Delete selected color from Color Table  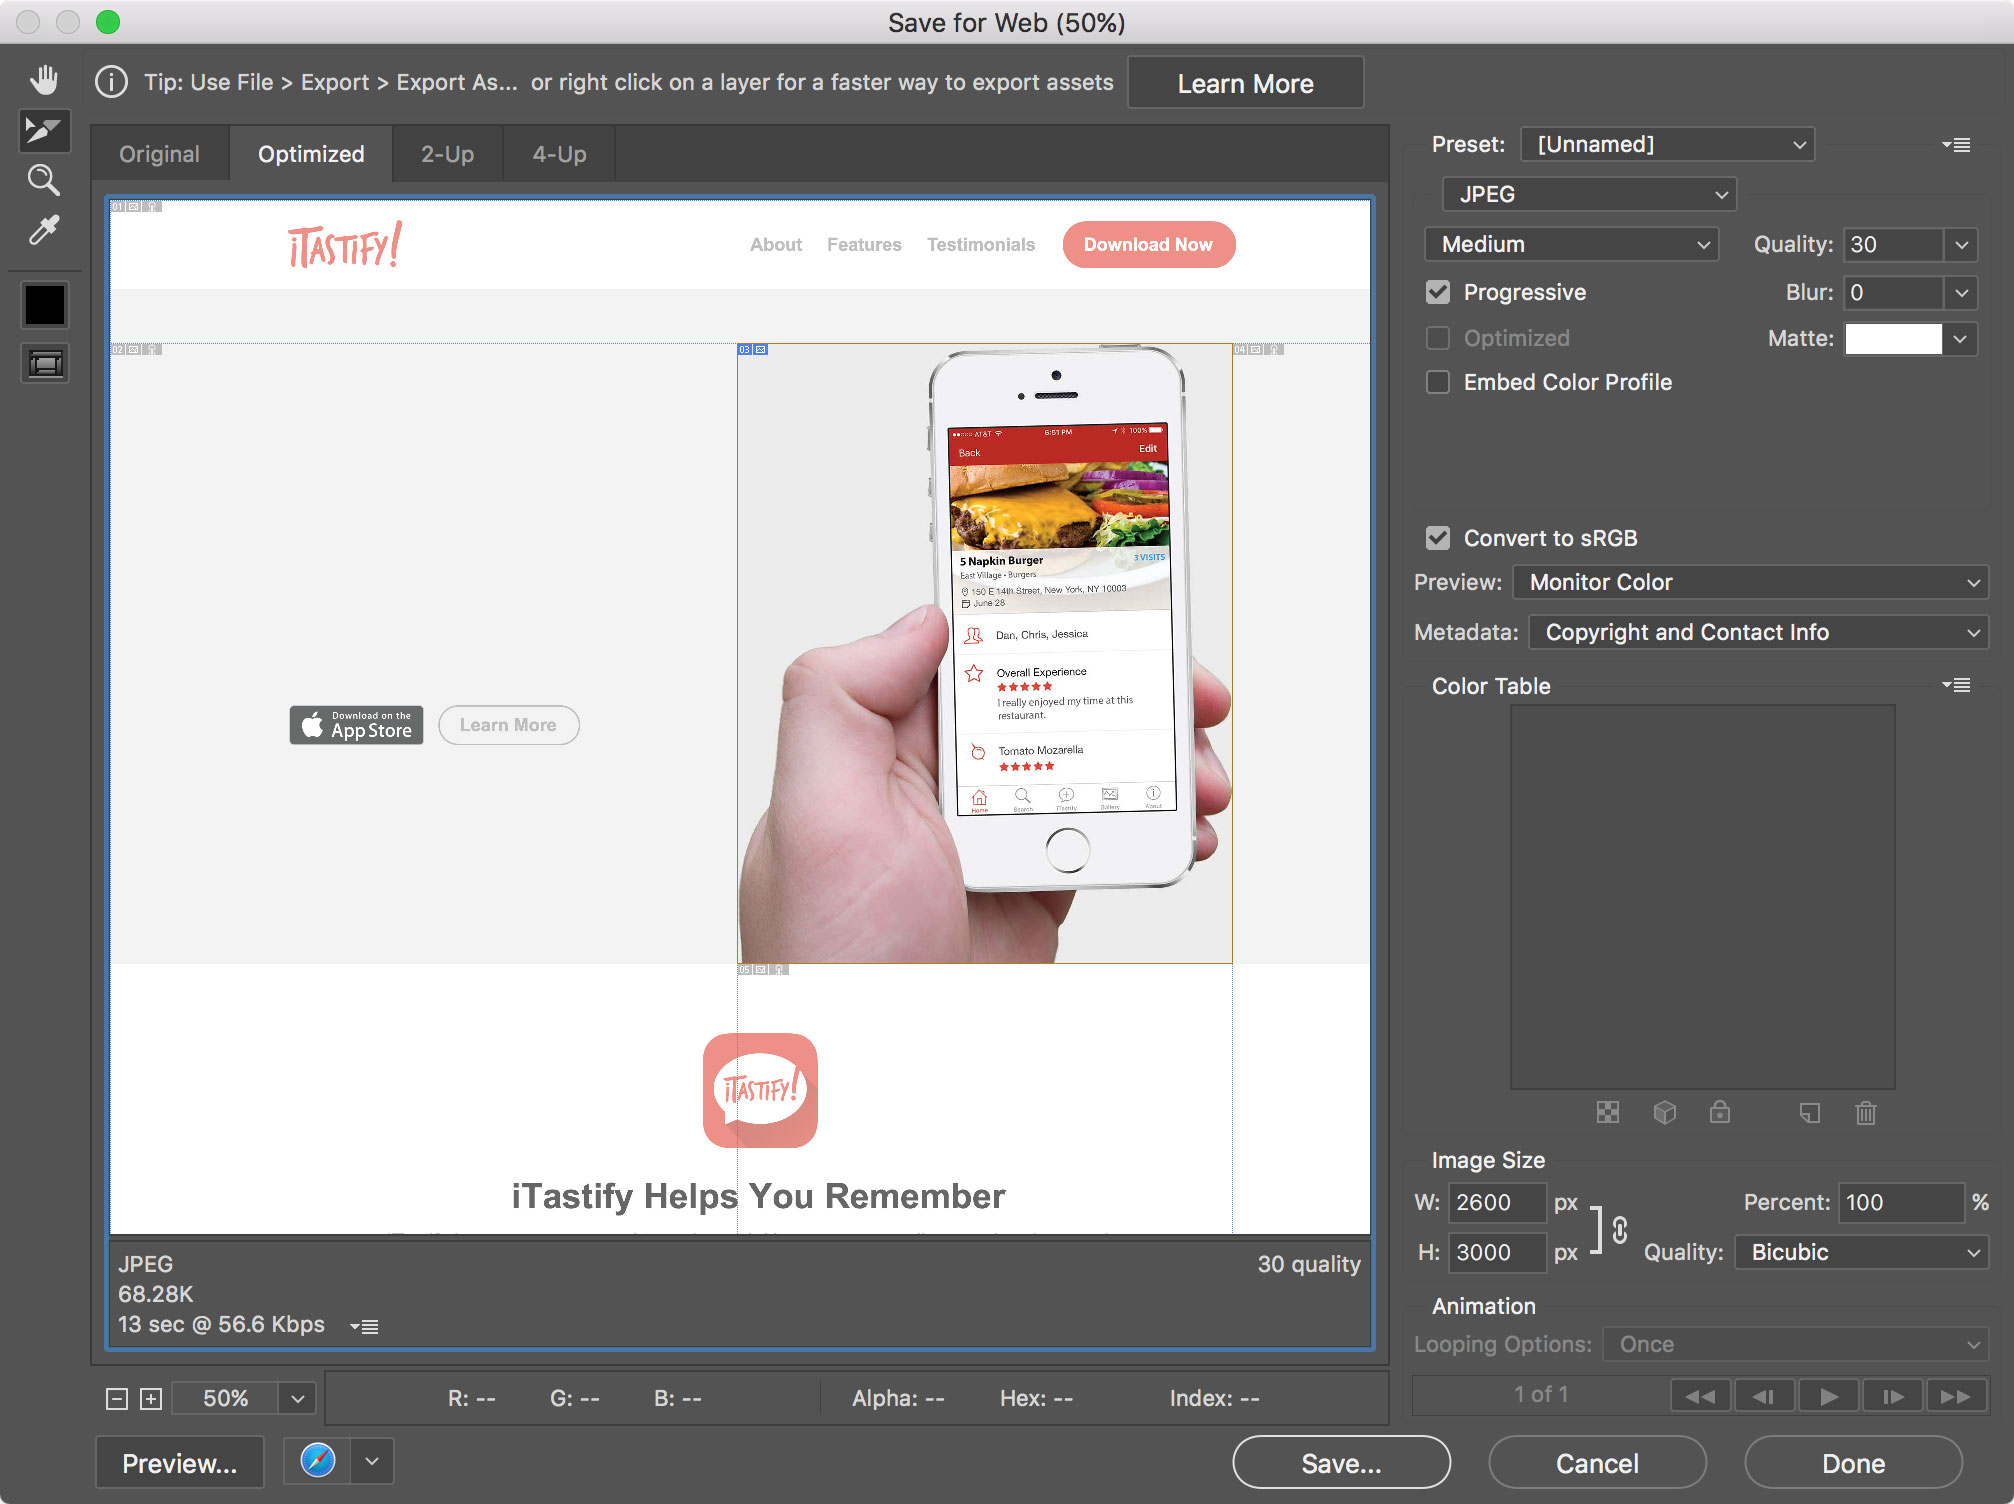[x=1866, y=1113]
